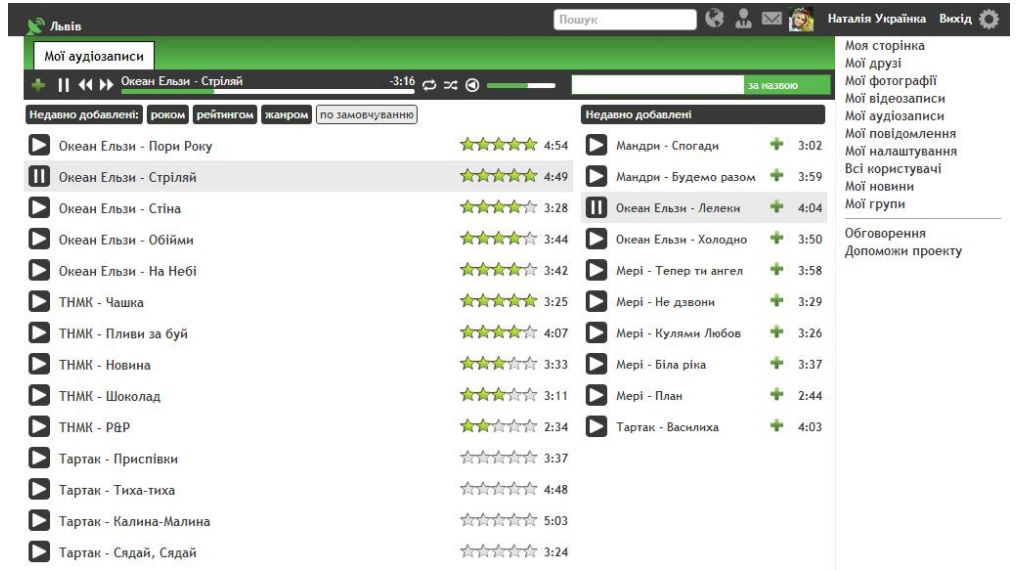Select 'Океан Ельзи - На Небі' track title
The height and width of the screenshot is (570, 1020).
click(x=128, y=271)
